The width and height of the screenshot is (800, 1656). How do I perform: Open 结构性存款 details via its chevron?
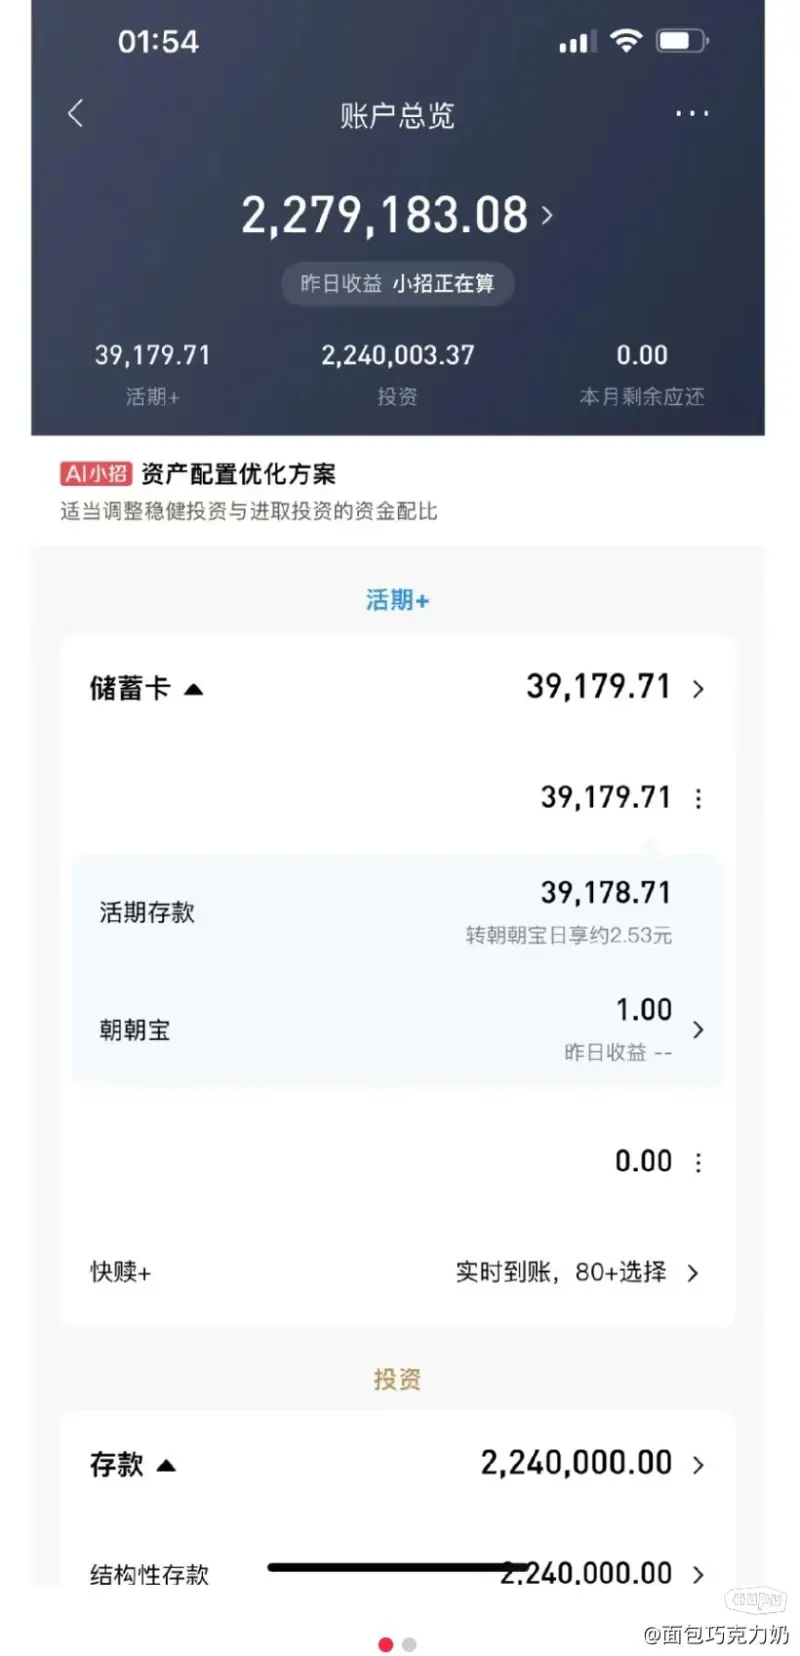click(698, 1573)
